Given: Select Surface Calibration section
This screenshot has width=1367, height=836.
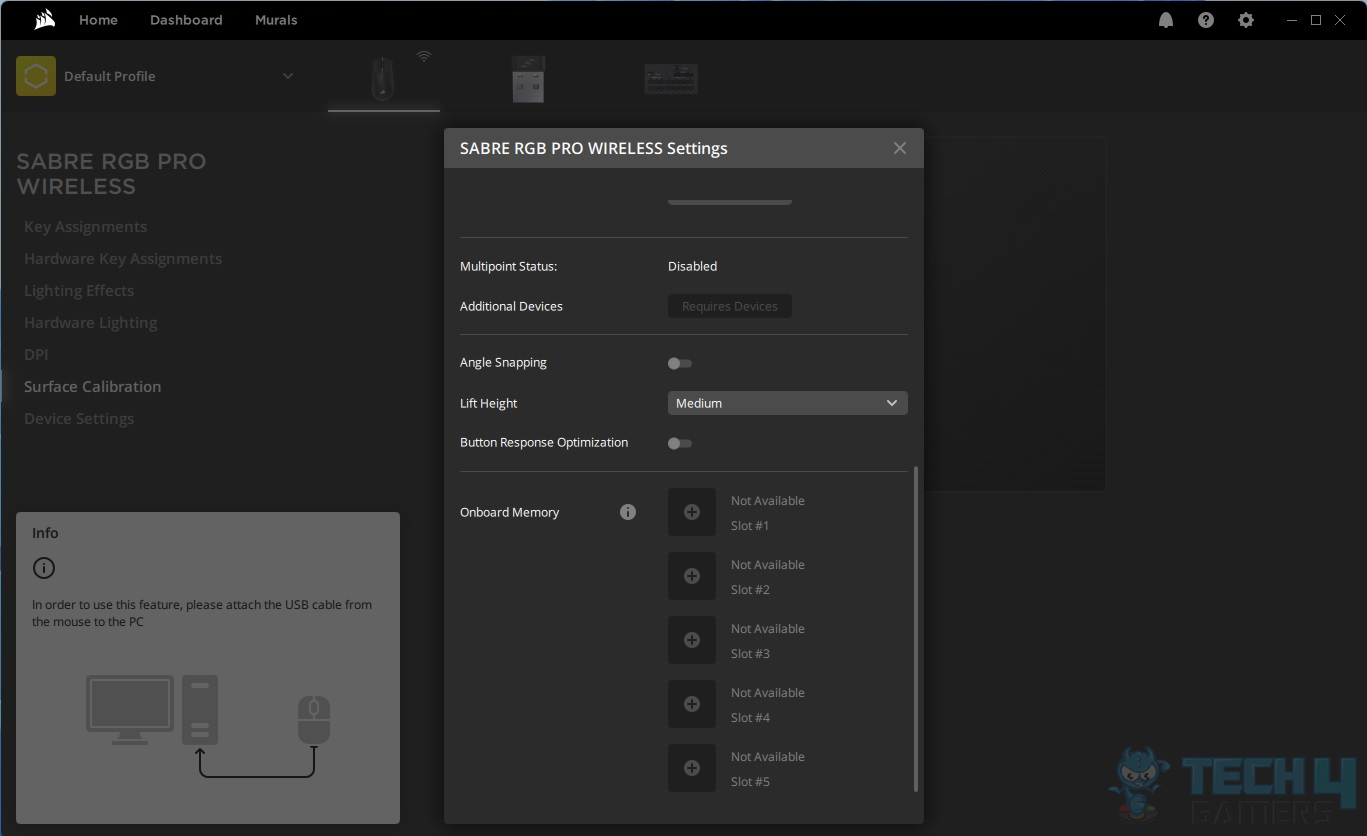Looking at the screenshot, I should pos(93,387).
